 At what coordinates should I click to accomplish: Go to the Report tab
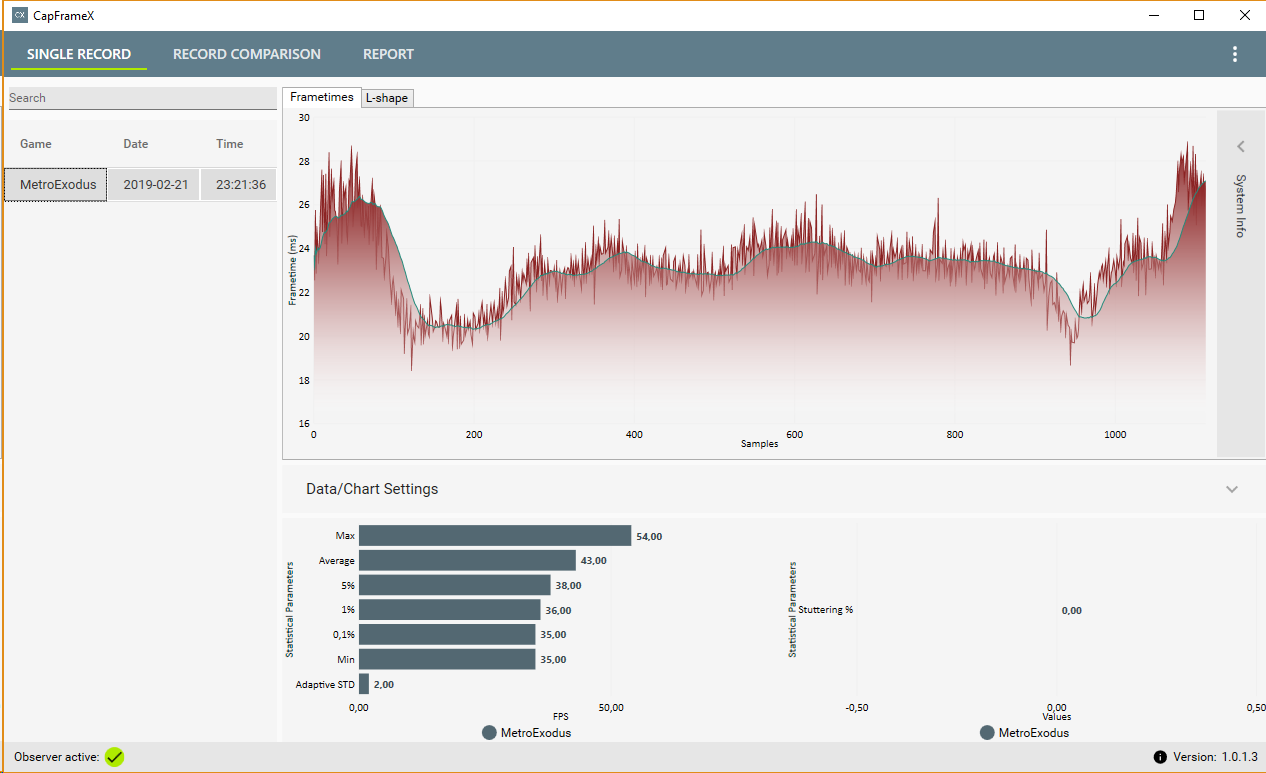pos(388,54)
